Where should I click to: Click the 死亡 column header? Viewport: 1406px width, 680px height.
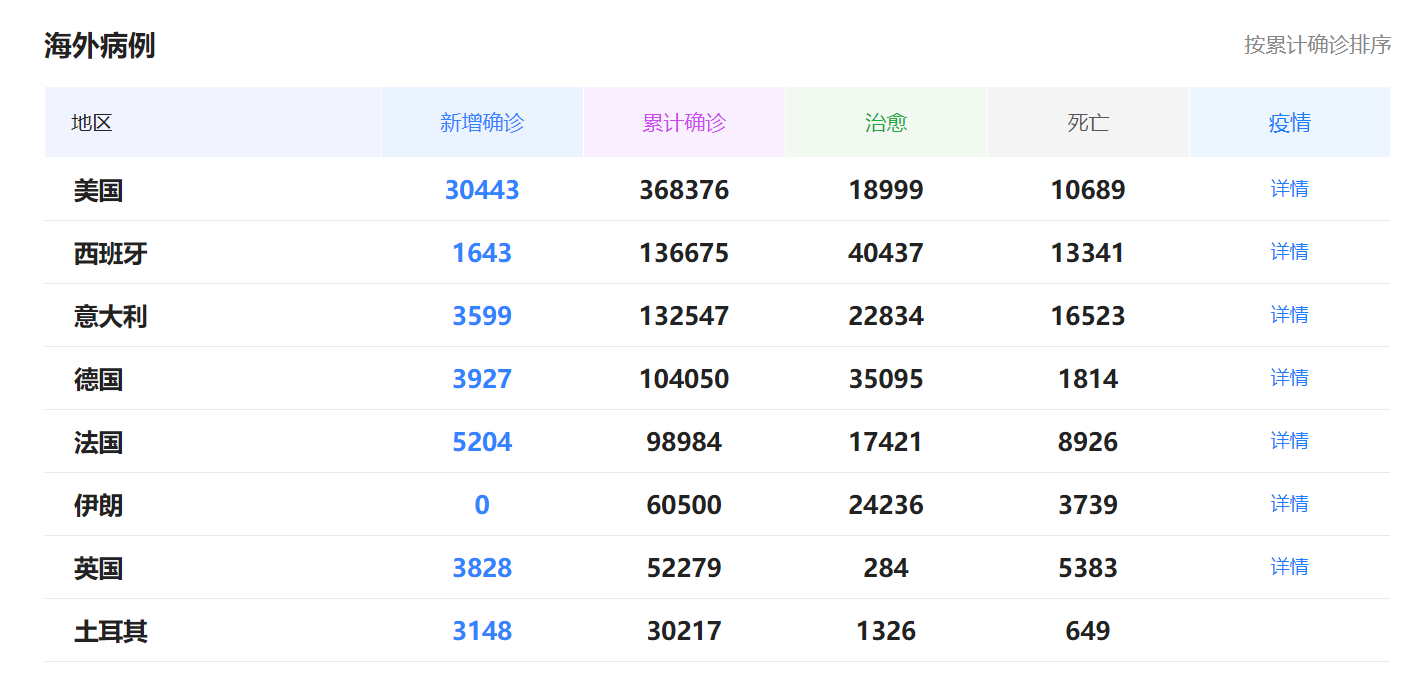click(1088, 123)
